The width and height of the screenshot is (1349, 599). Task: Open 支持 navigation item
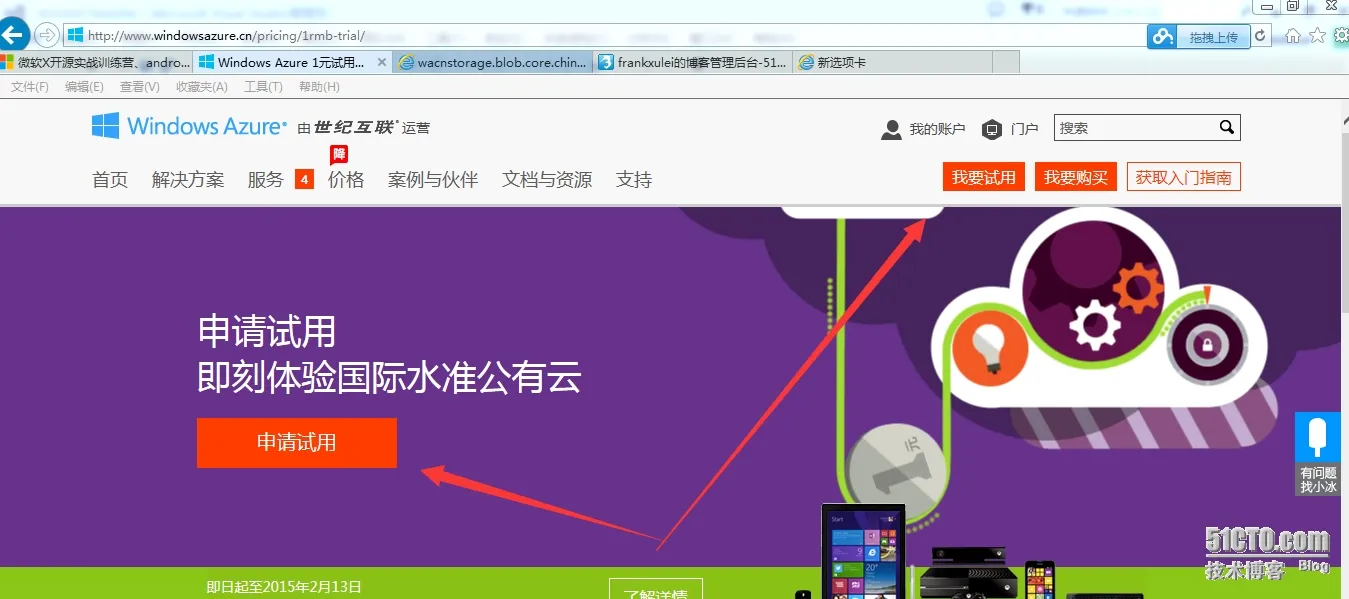[634, 180]
